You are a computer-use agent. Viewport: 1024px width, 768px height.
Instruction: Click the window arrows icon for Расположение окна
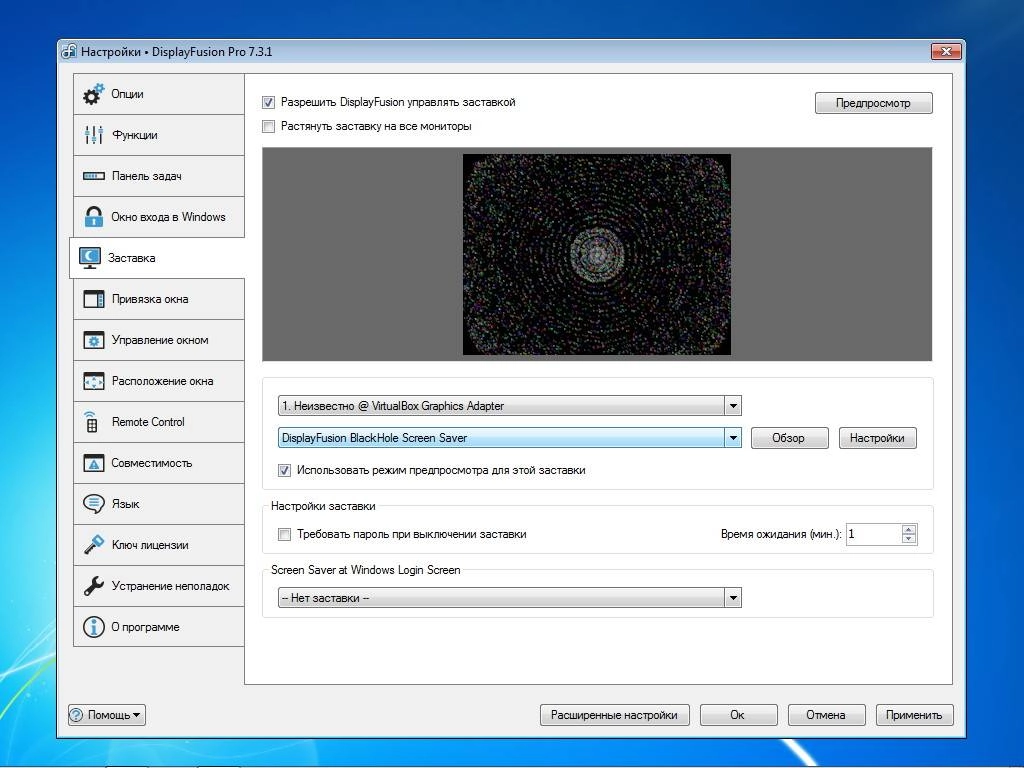click(93, 381)
